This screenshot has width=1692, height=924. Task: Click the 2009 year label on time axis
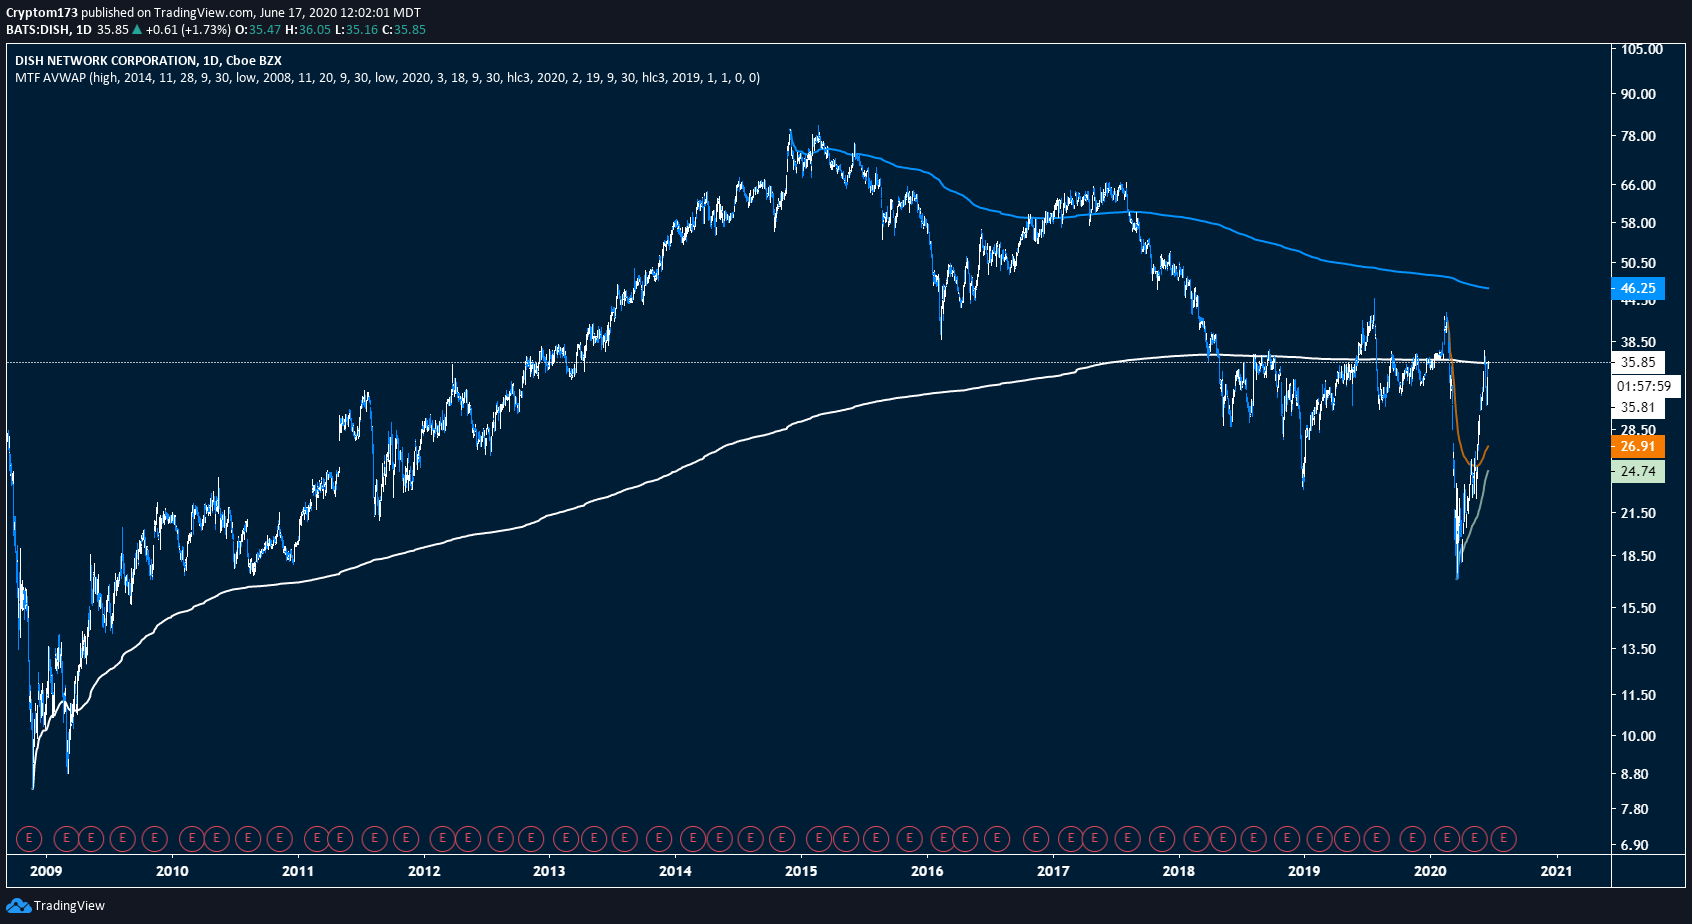click(46, 871)
